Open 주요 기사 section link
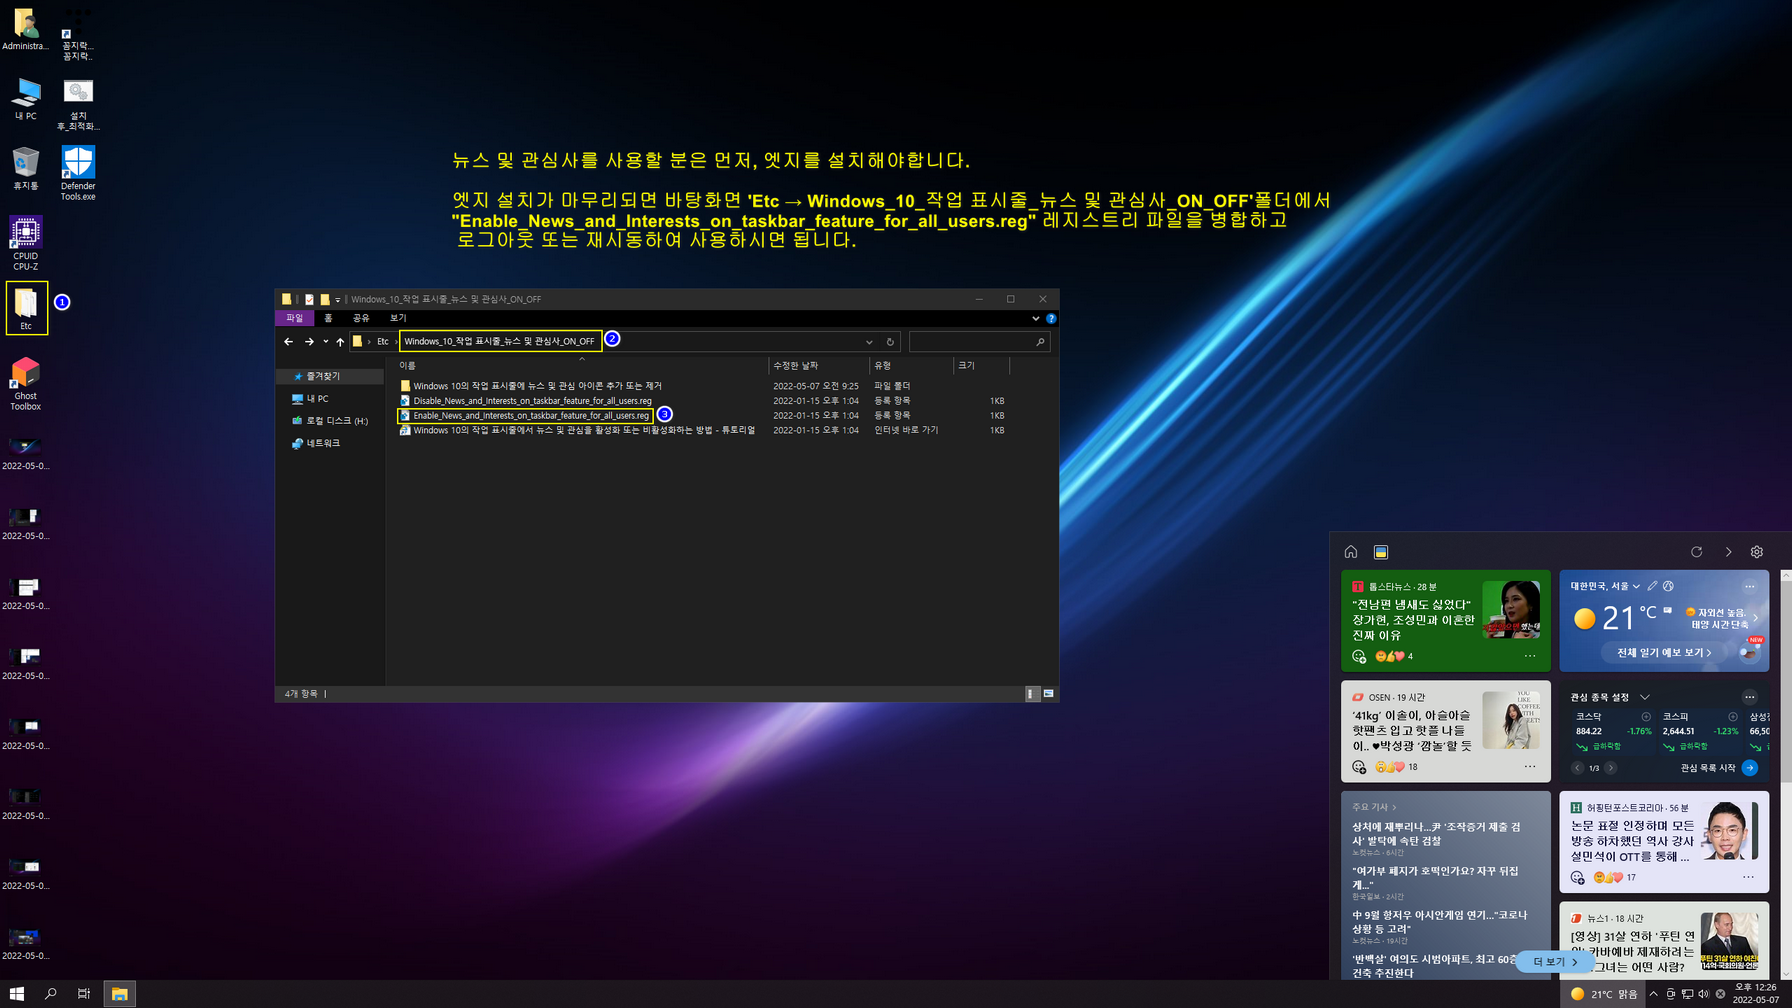This screenshot has width=1792, height=1008. click(1374, 807)
